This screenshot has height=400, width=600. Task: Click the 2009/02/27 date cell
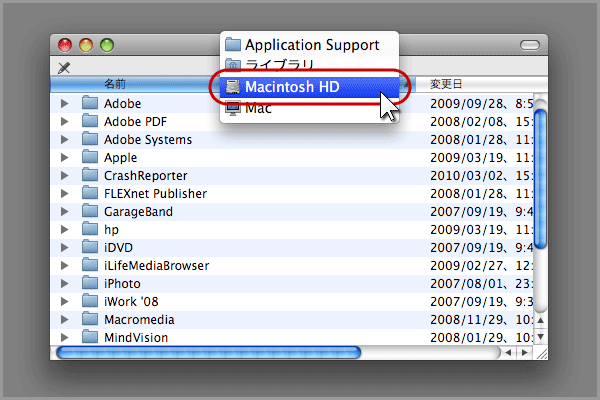pyautogui.click(x=481, y=266)
